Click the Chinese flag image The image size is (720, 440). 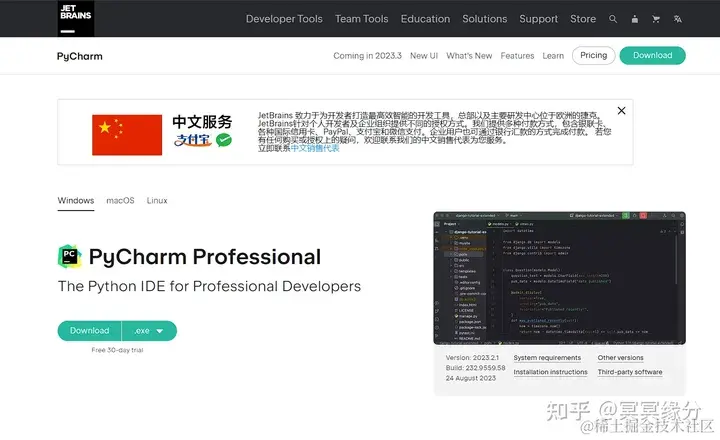pos(127,135)
